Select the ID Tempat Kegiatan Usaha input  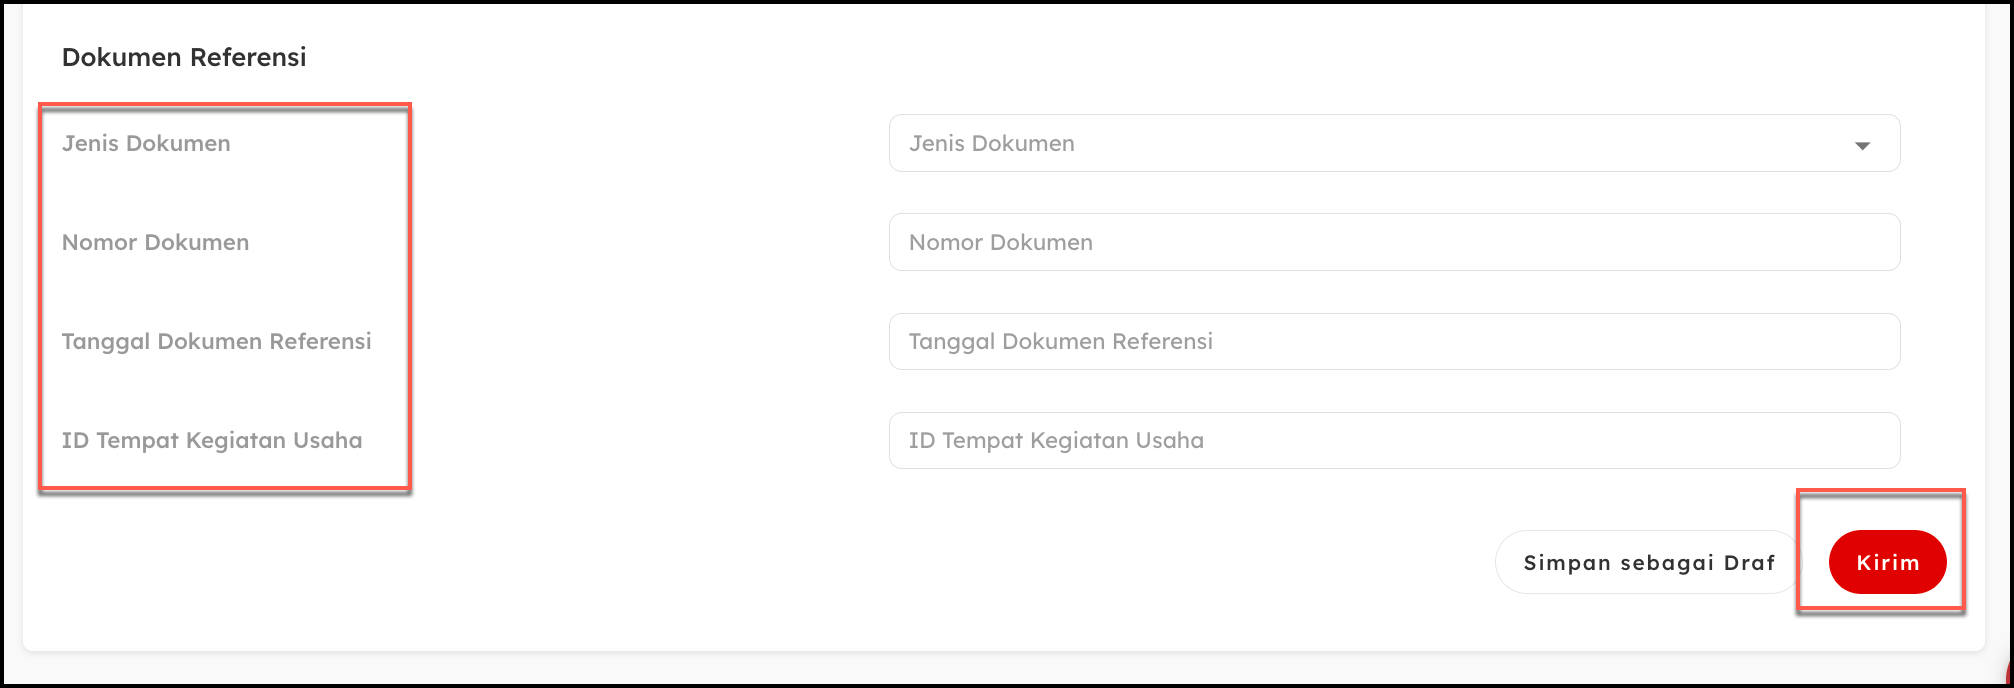(x=1393, y=440)
